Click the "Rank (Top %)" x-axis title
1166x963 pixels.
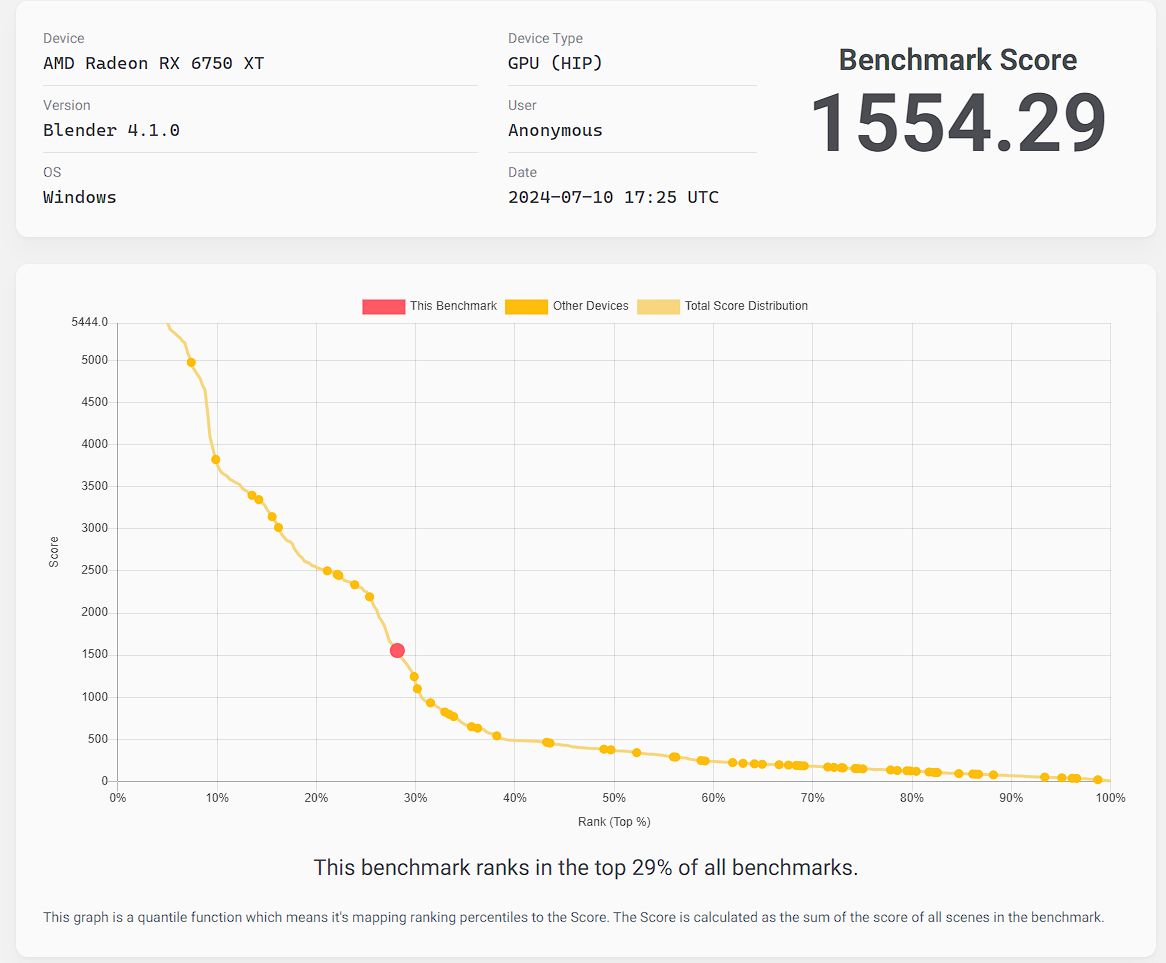tap(614, 822)
